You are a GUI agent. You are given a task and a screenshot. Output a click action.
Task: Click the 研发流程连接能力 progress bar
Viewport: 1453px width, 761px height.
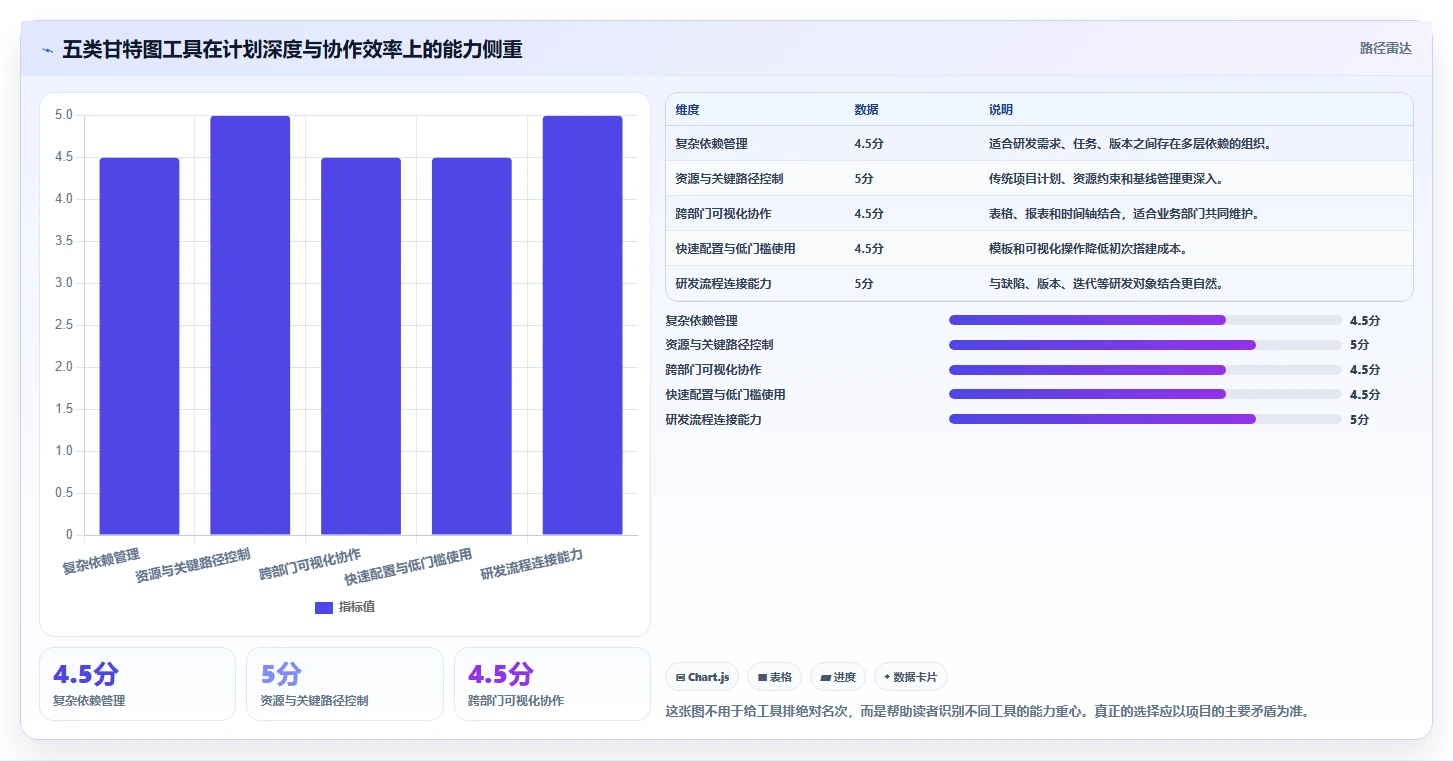(x=1145, y=419)
